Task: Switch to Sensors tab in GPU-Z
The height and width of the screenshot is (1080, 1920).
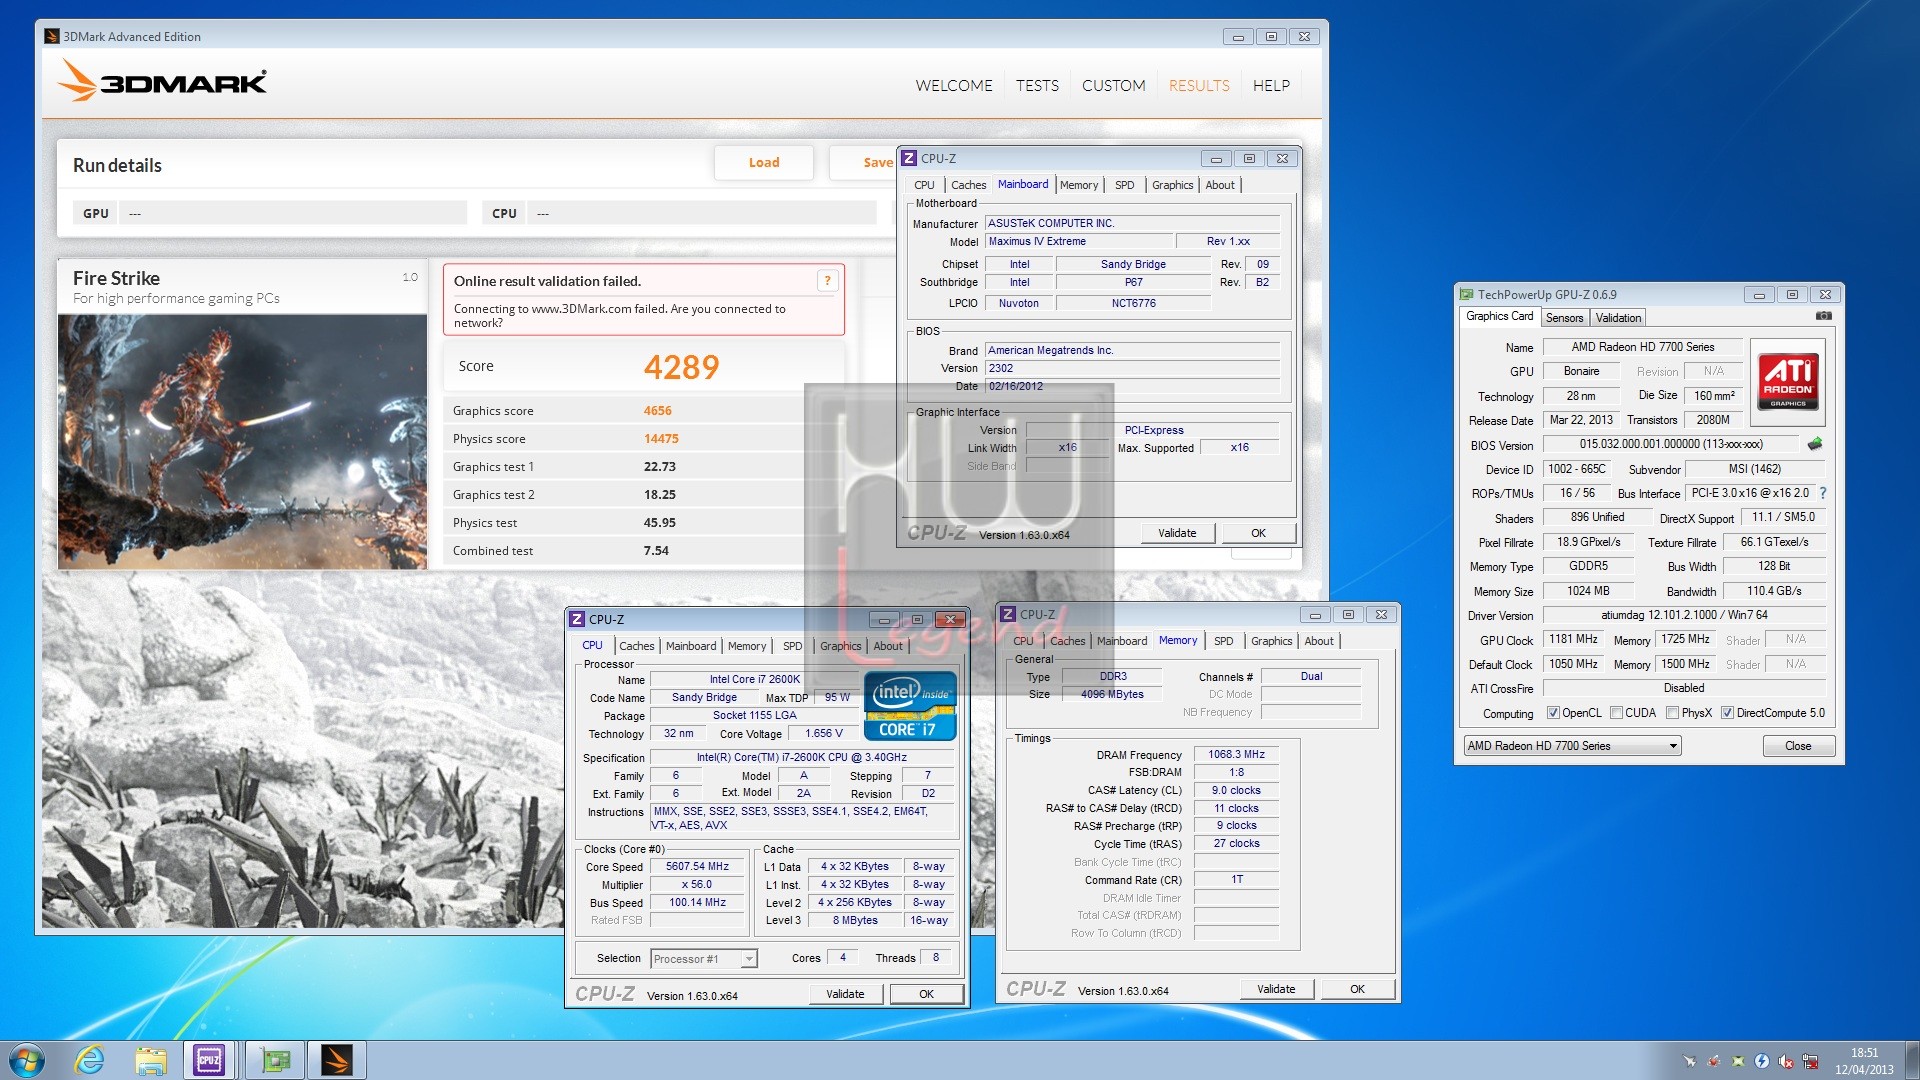Action: 1564,318
